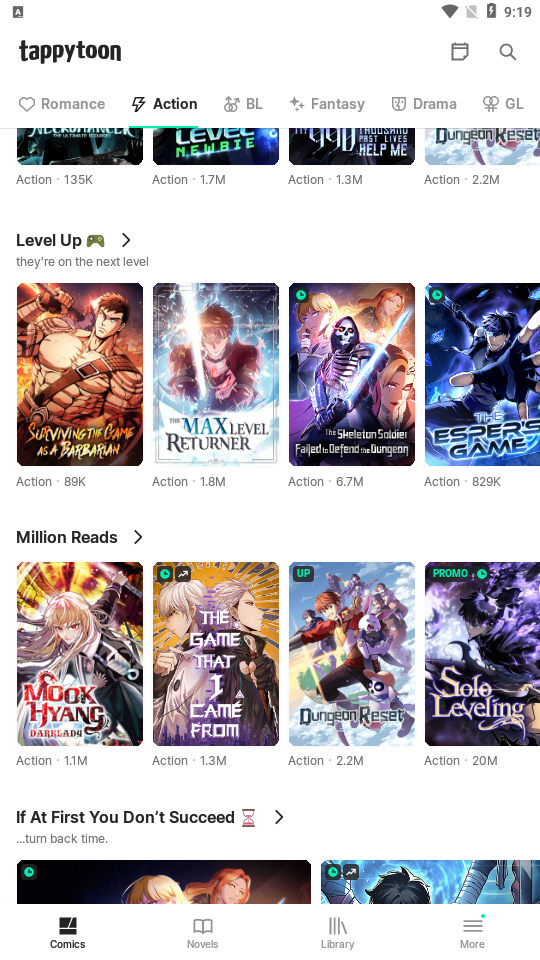
Task: Go to the Novels section
Action: click(x=203, y=933)
